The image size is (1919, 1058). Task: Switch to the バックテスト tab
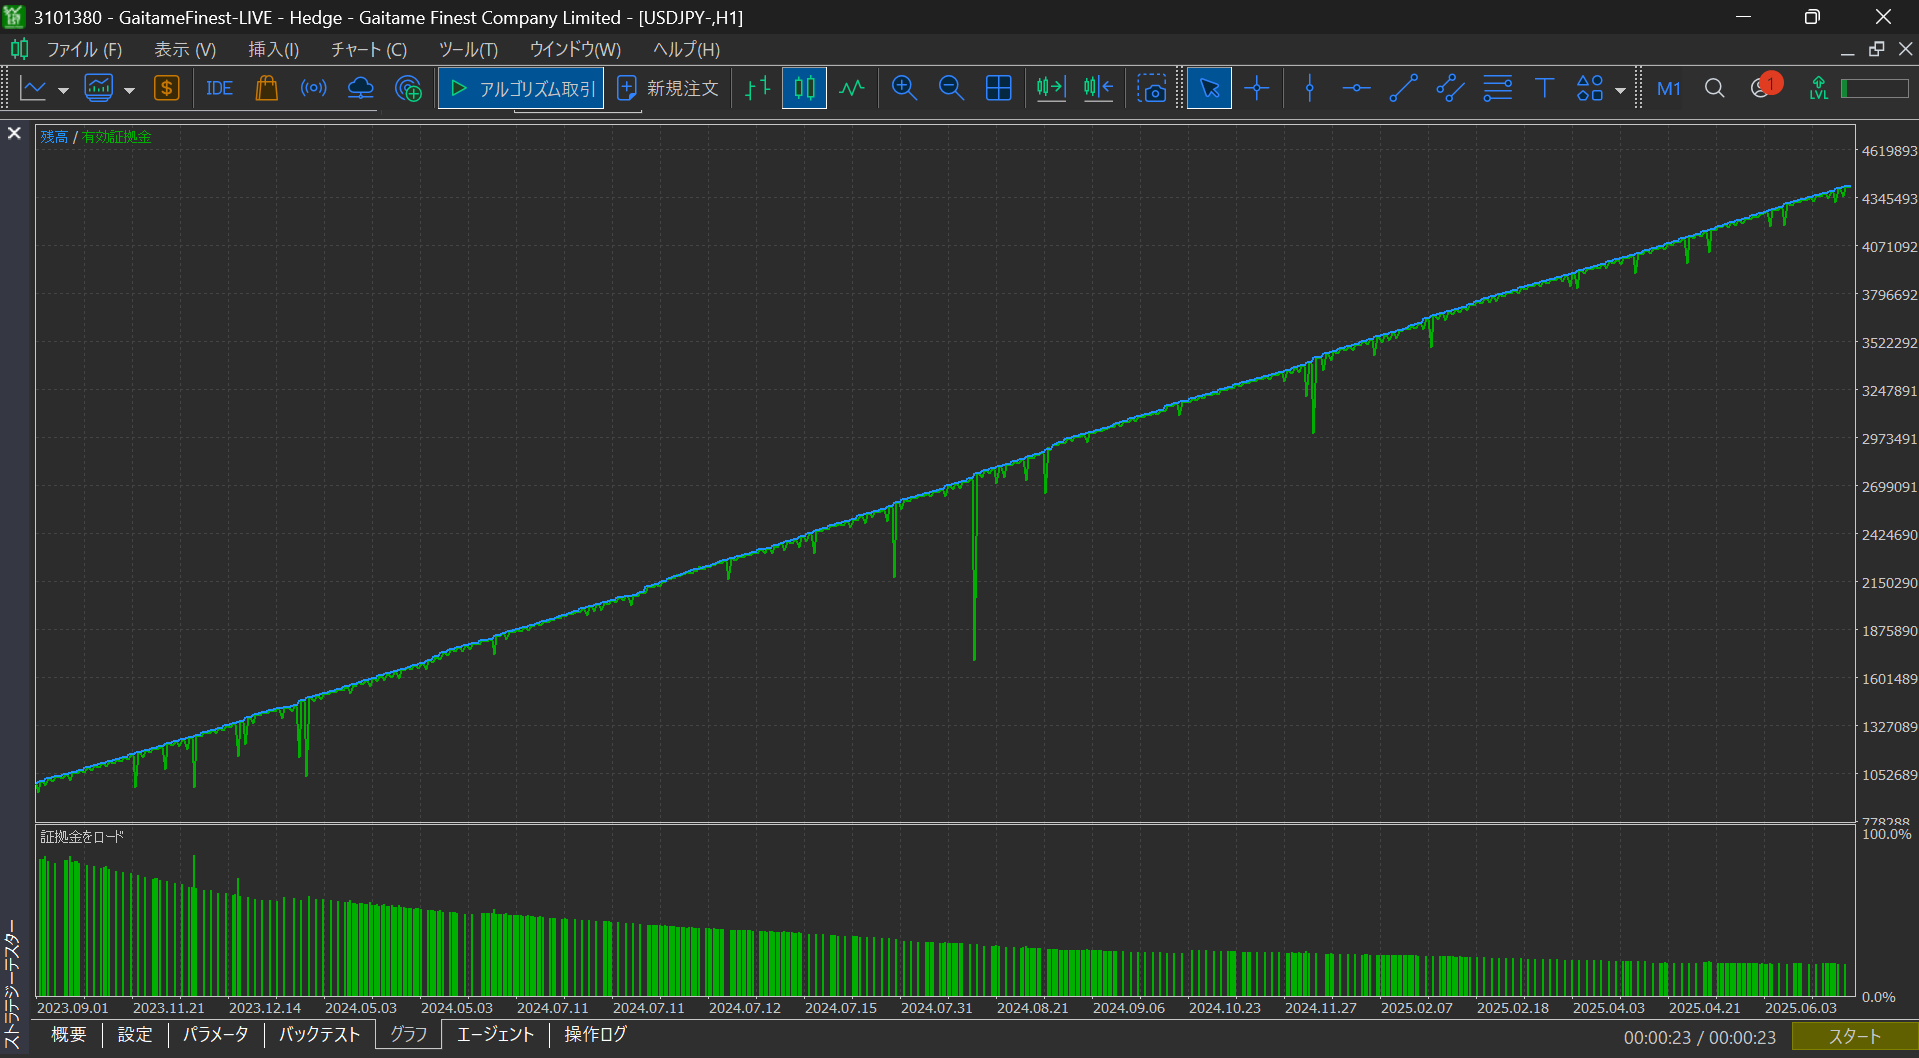(x=319, y=1034)
